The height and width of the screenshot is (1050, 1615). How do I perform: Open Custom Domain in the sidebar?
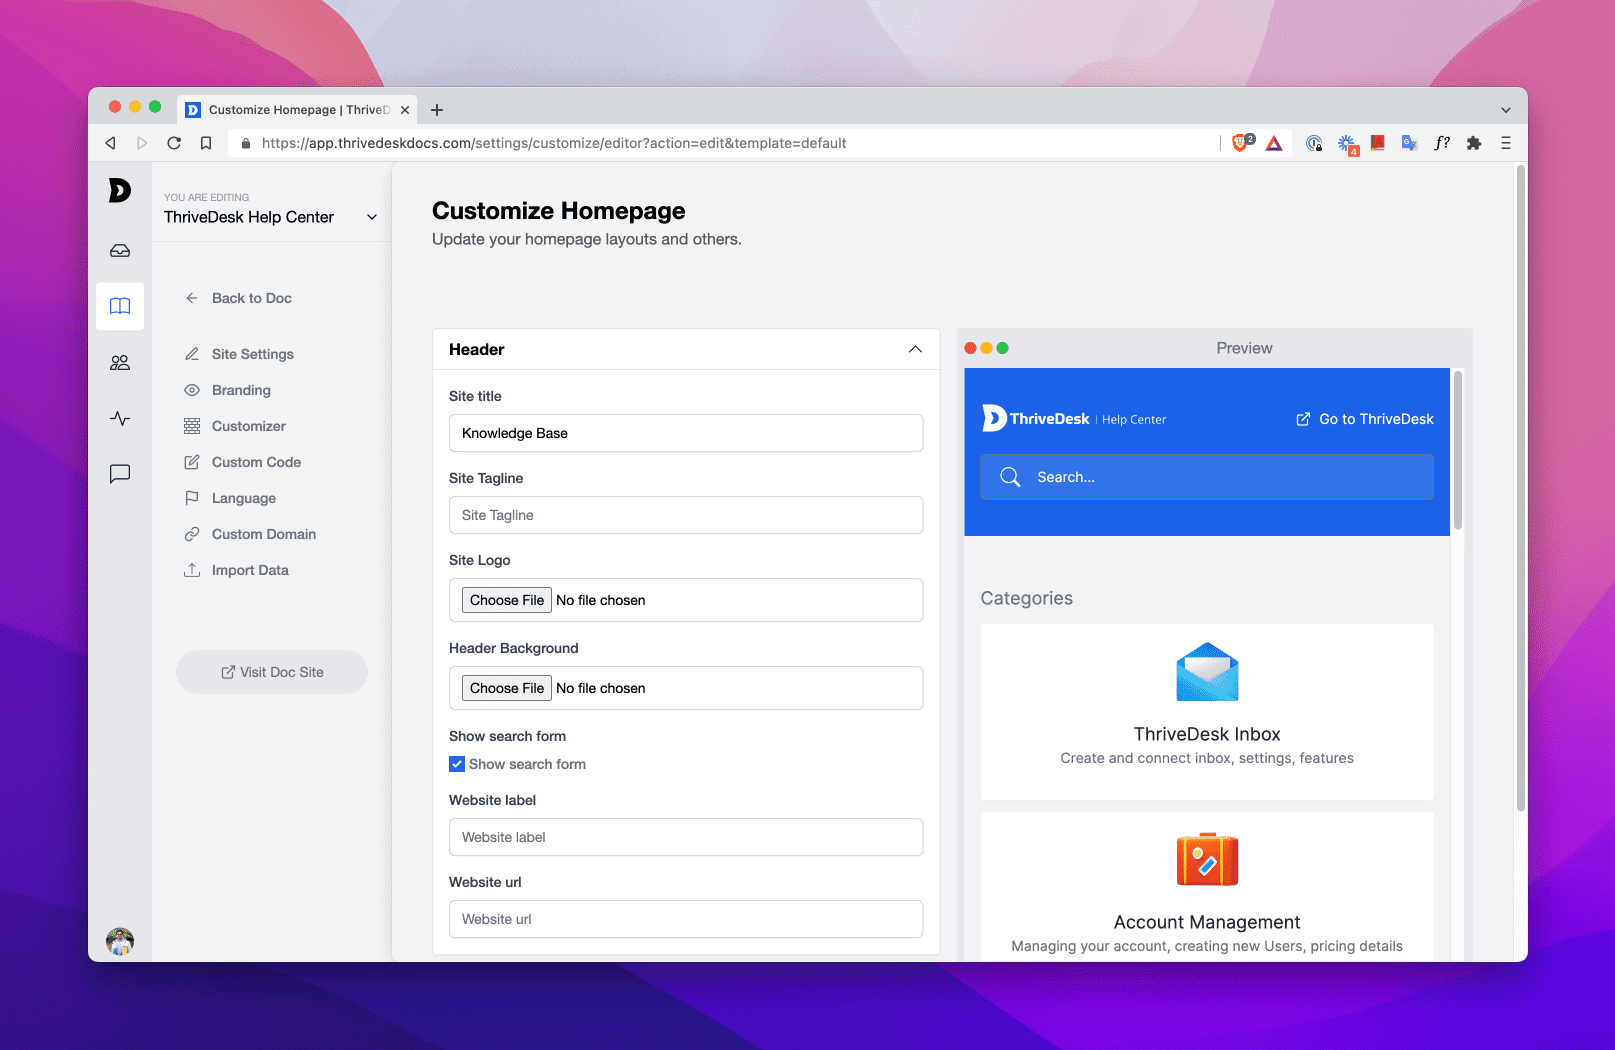[x=264, y=534]
